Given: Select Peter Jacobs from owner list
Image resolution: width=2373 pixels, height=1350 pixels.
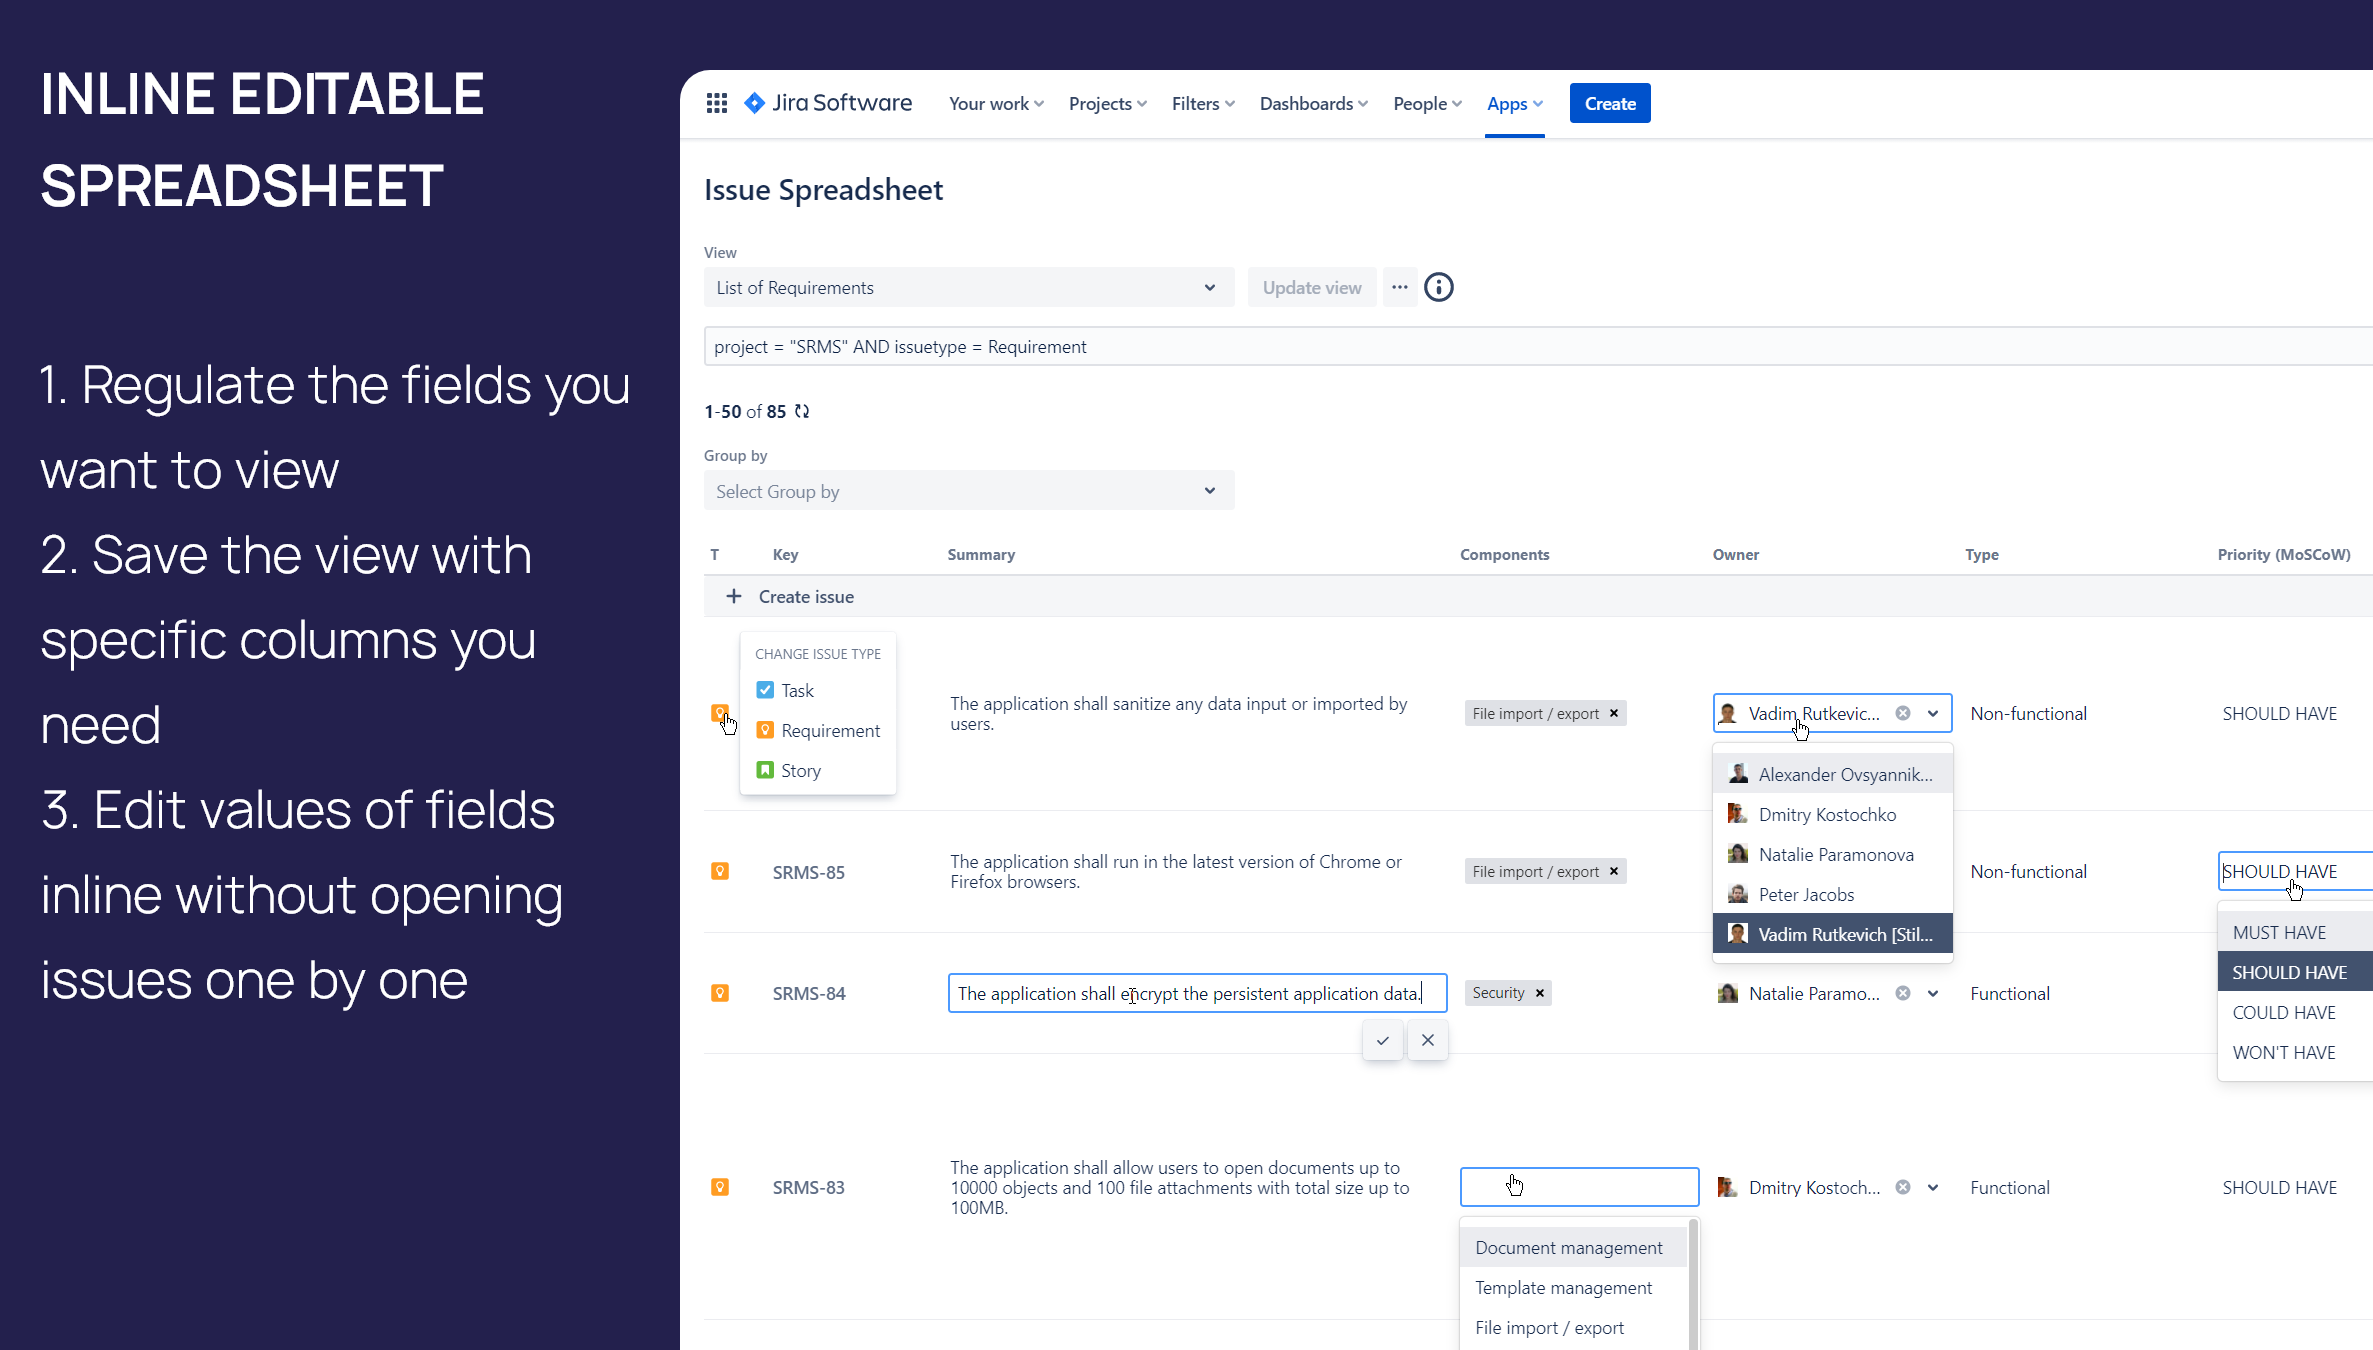Looking at the screenshot, I should [1805, 895].
